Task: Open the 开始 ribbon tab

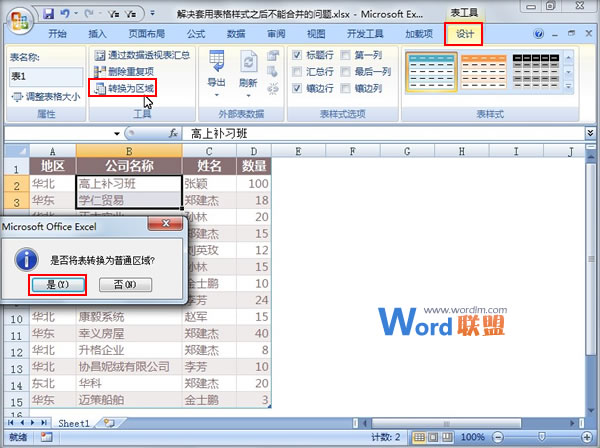Action: tap(57, 34)
